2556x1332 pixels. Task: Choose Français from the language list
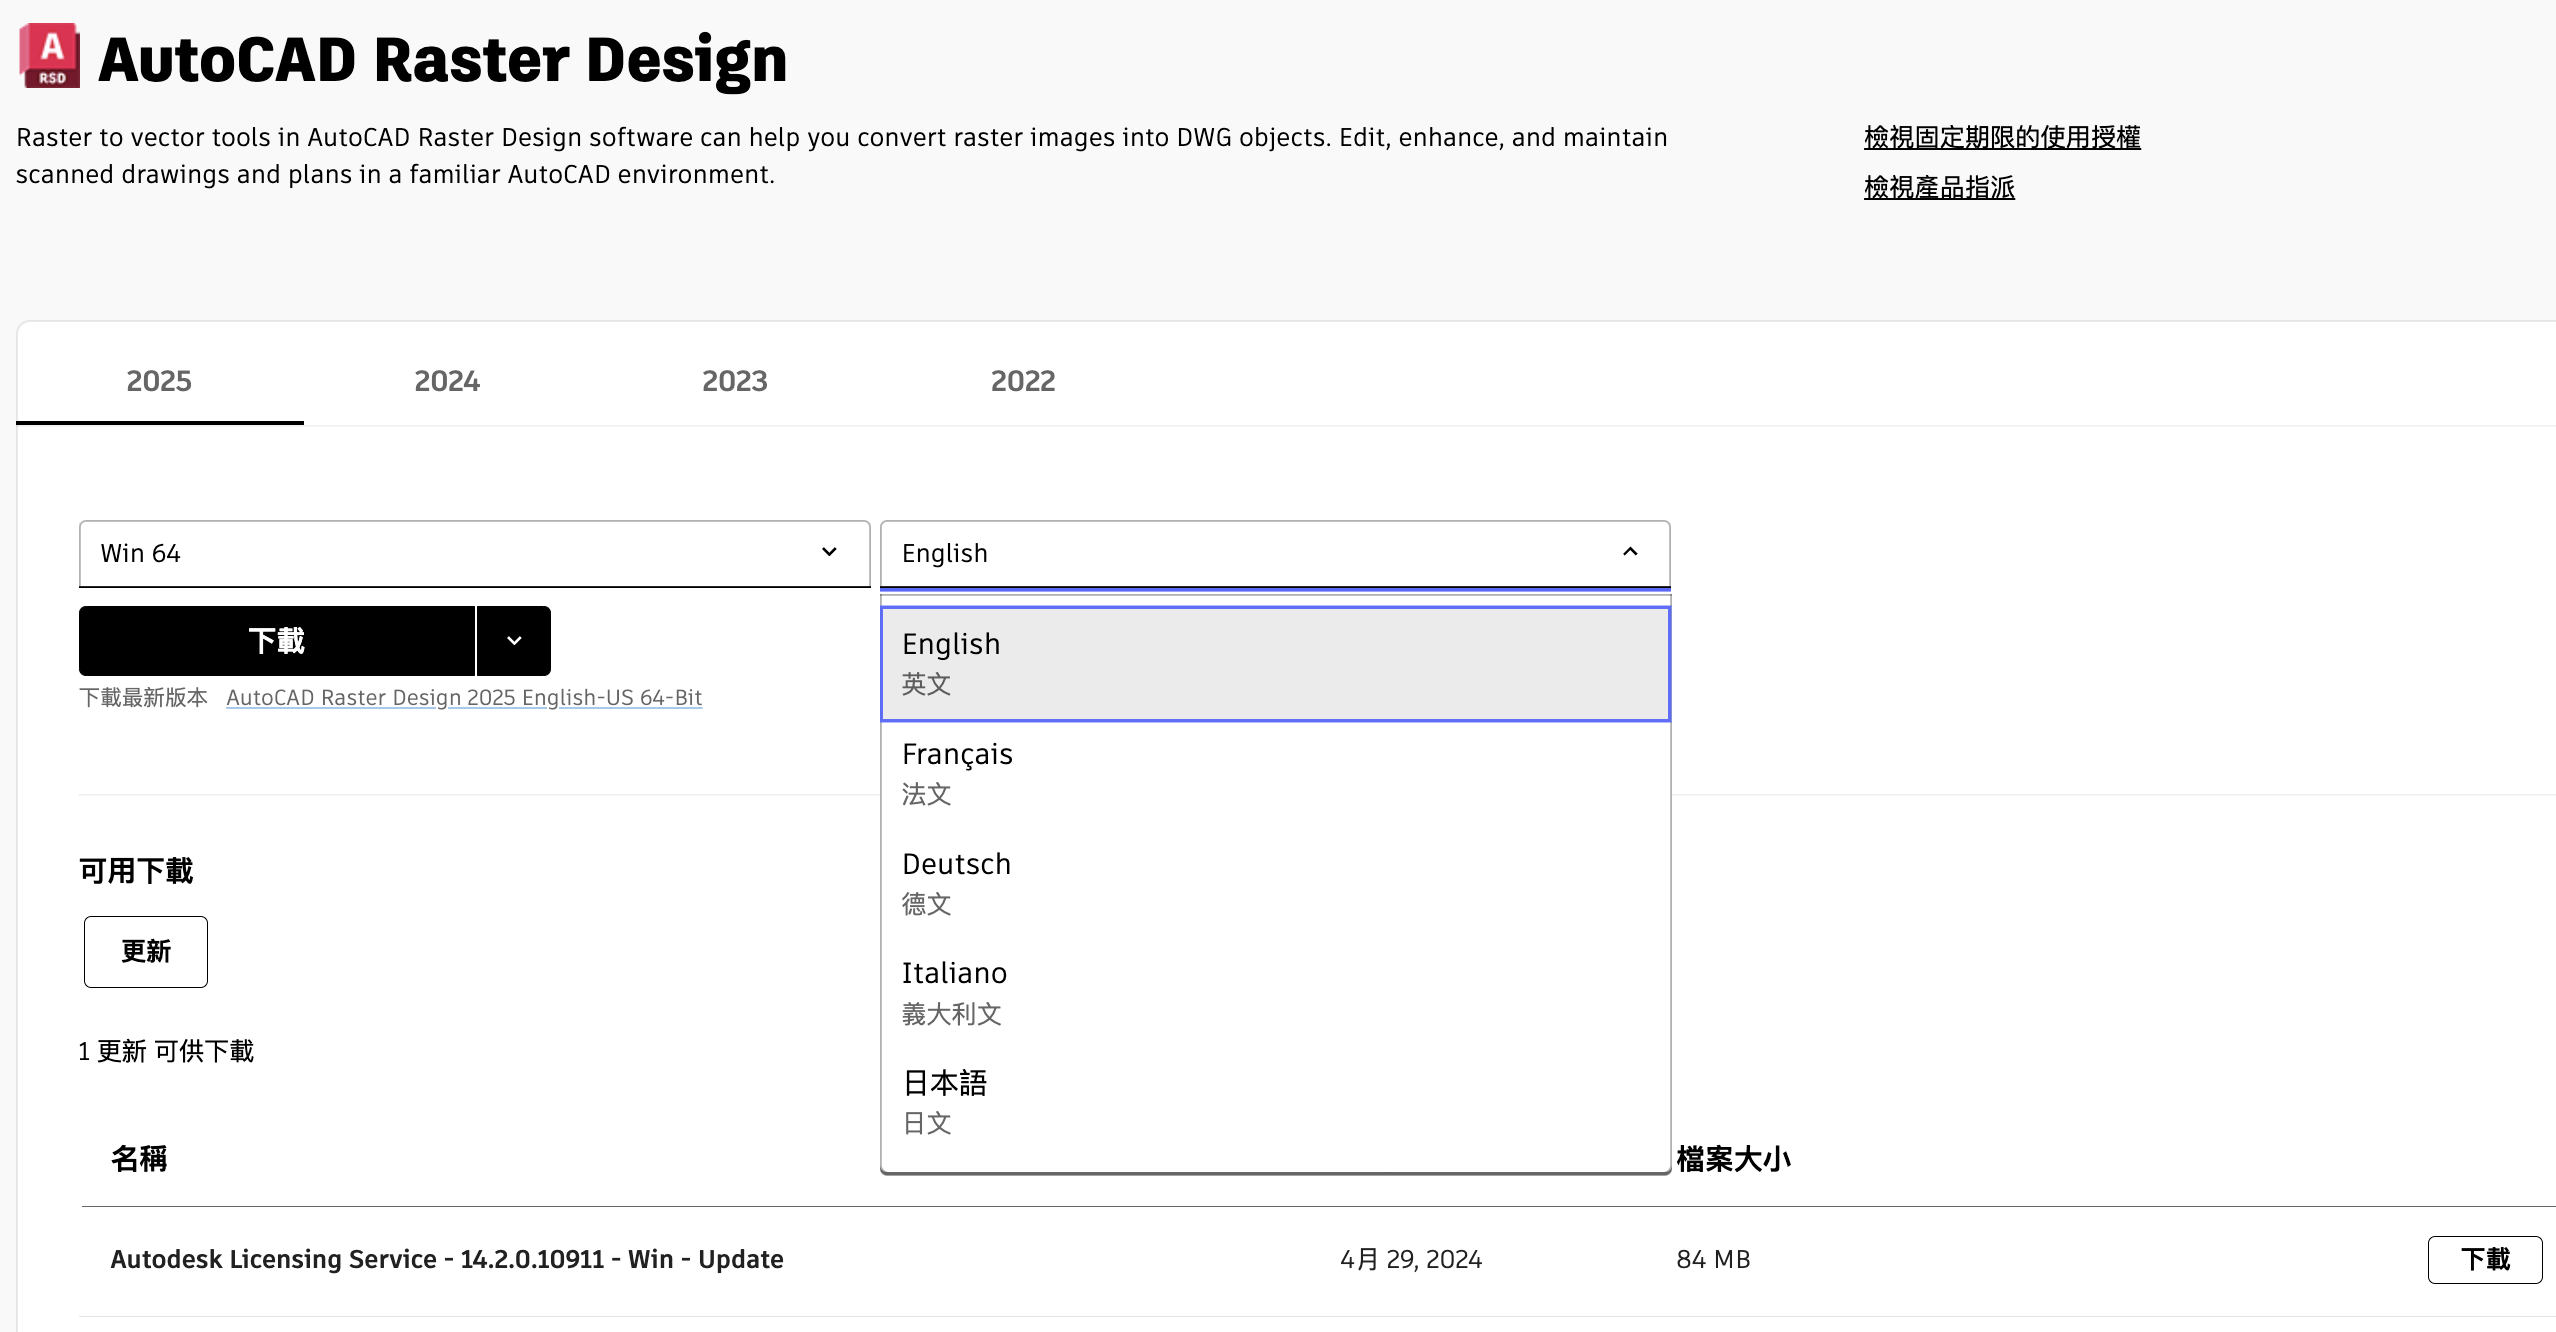point(1274,773)
